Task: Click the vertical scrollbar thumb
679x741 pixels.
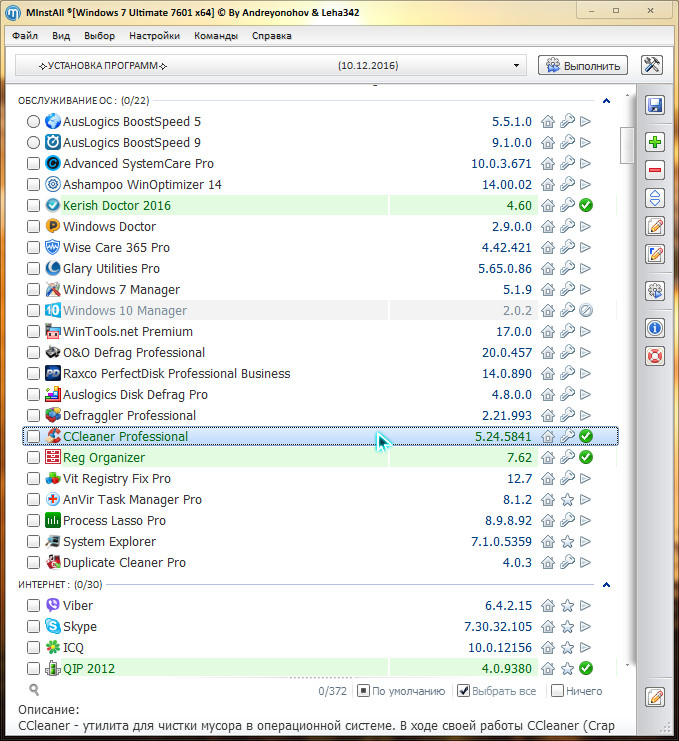Action: point(627,146)
